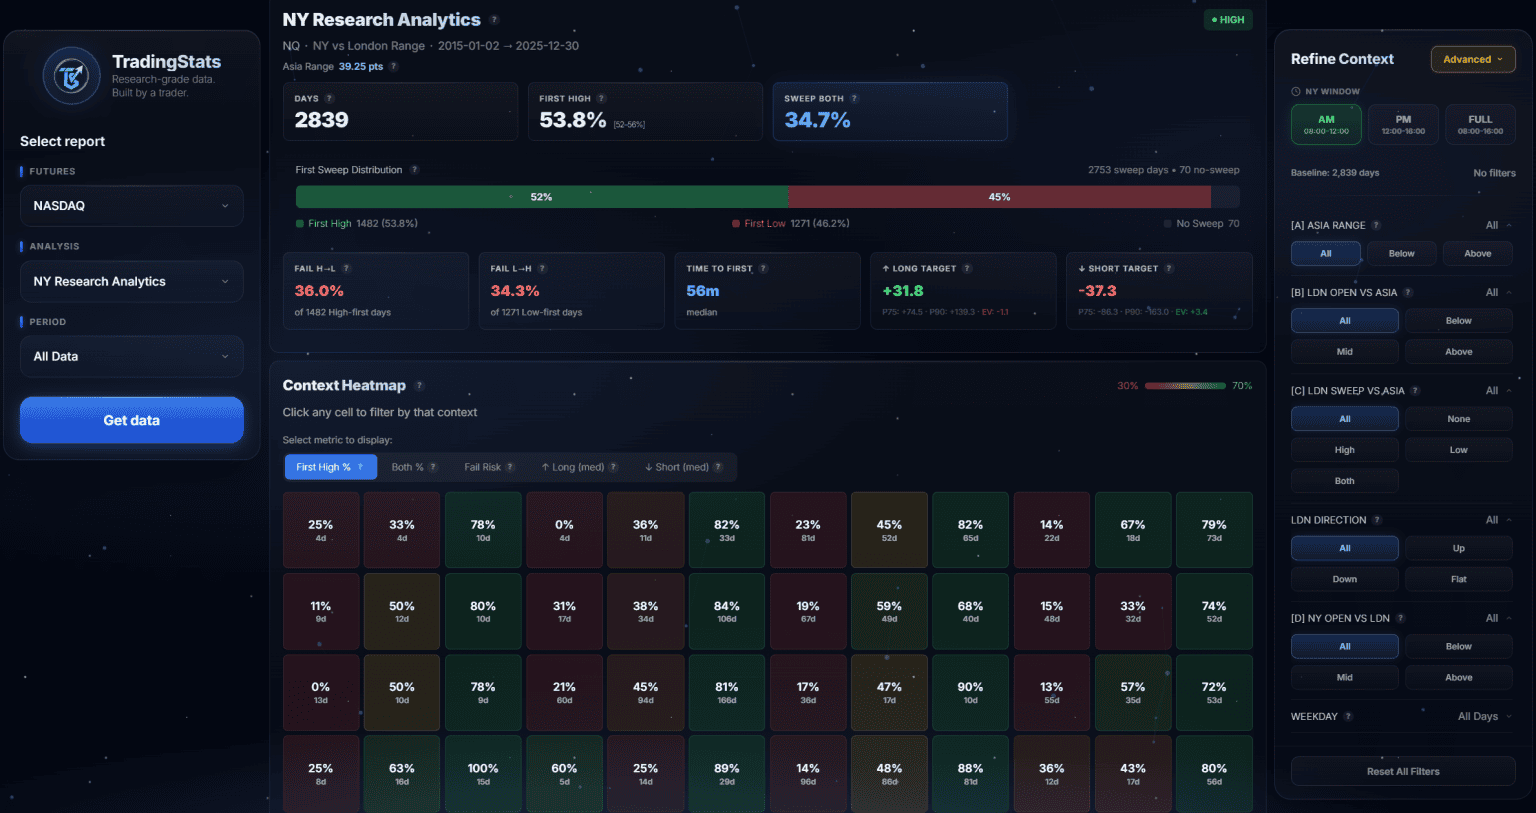Select the FULL 08:00-16:00 window
1536x813 pixels.
[x=1480, y=125]
